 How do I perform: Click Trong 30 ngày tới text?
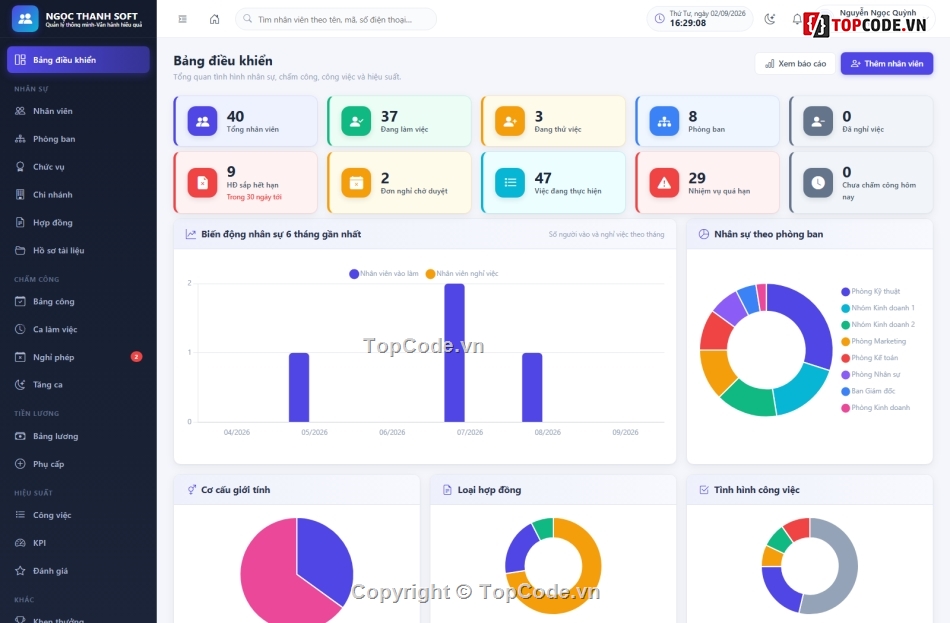(254, 197)
